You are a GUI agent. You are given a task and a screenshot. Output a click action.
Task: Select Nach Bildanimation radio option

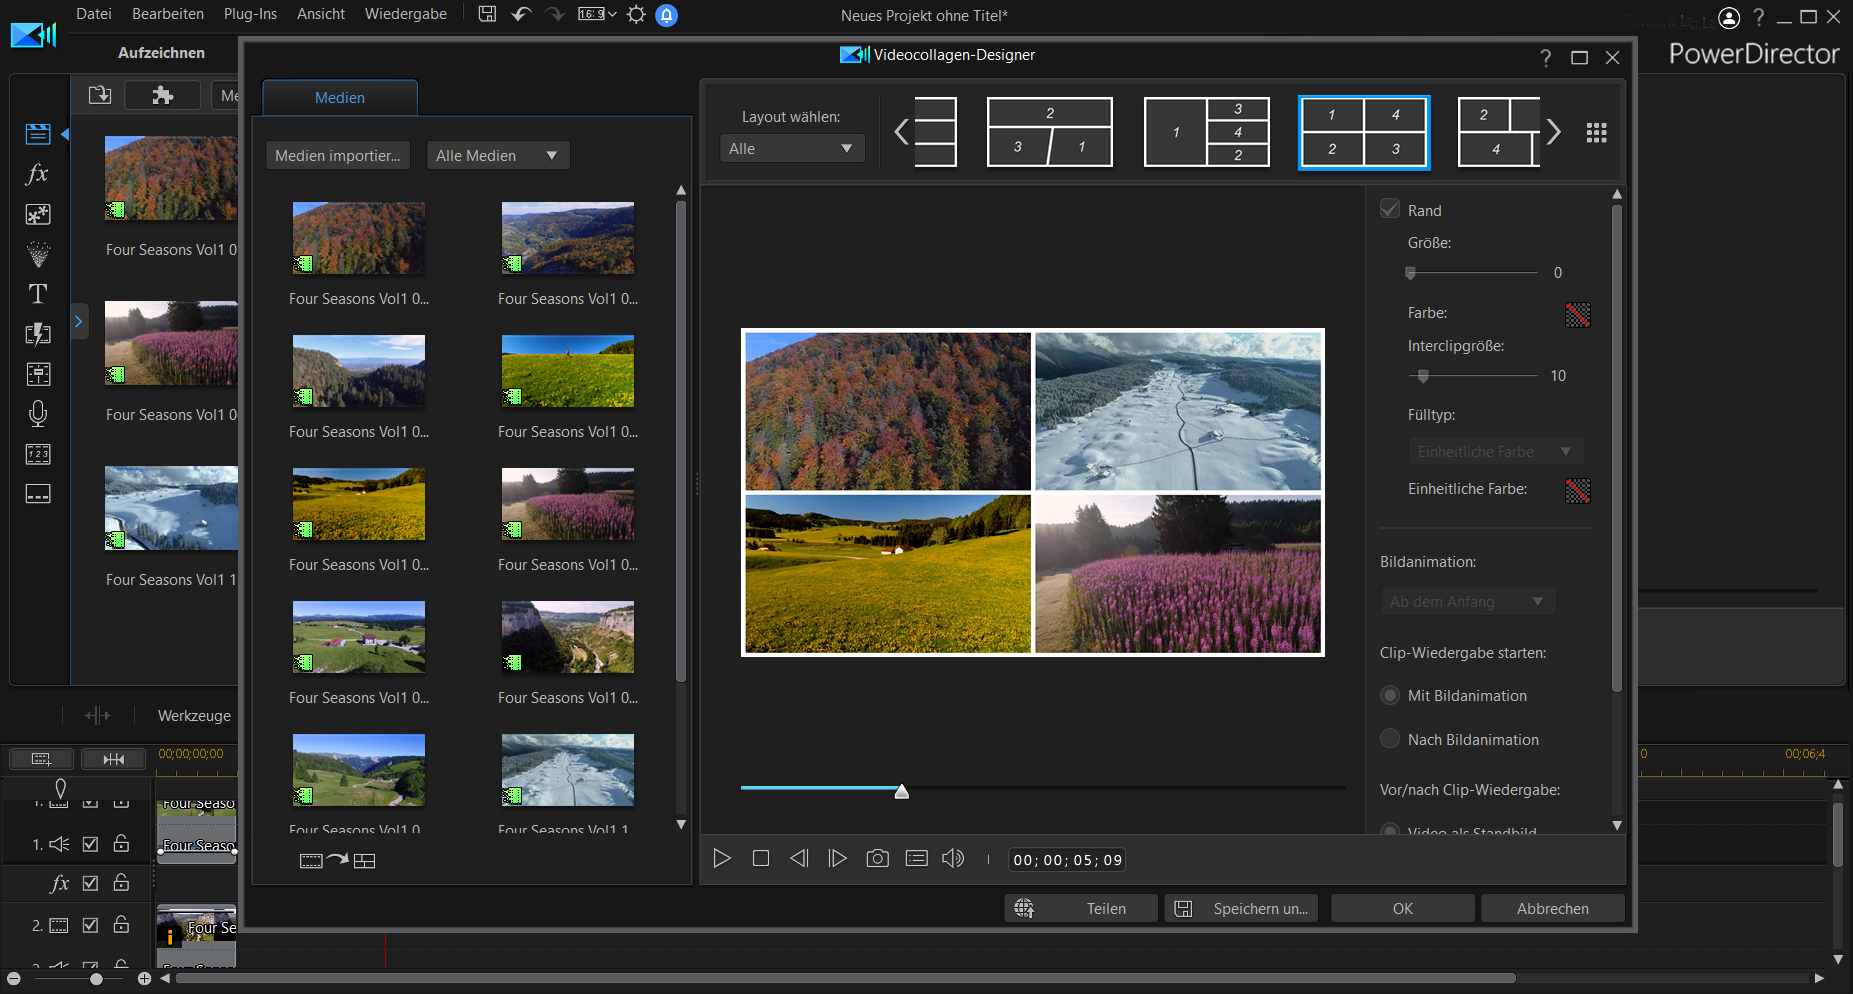(1390, 739)
